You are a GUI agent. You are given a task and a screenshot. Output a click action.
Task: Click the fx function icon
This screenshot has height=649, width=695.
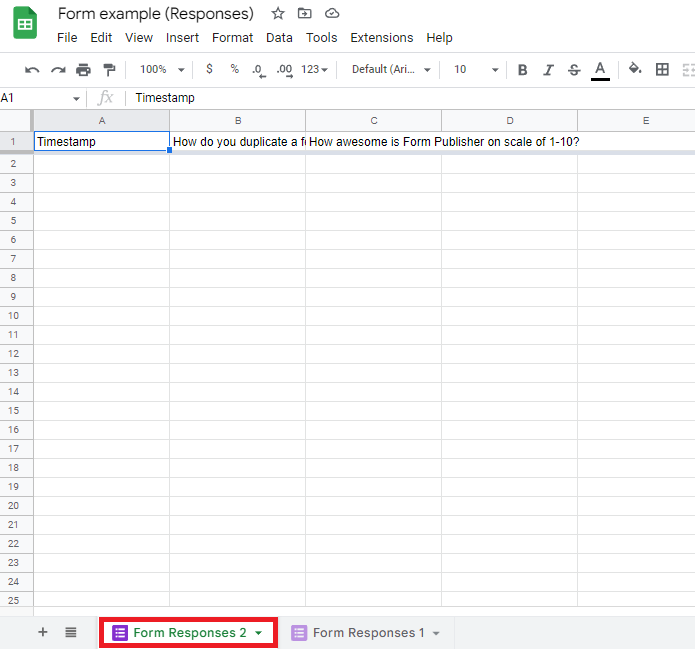click(105, 98)
